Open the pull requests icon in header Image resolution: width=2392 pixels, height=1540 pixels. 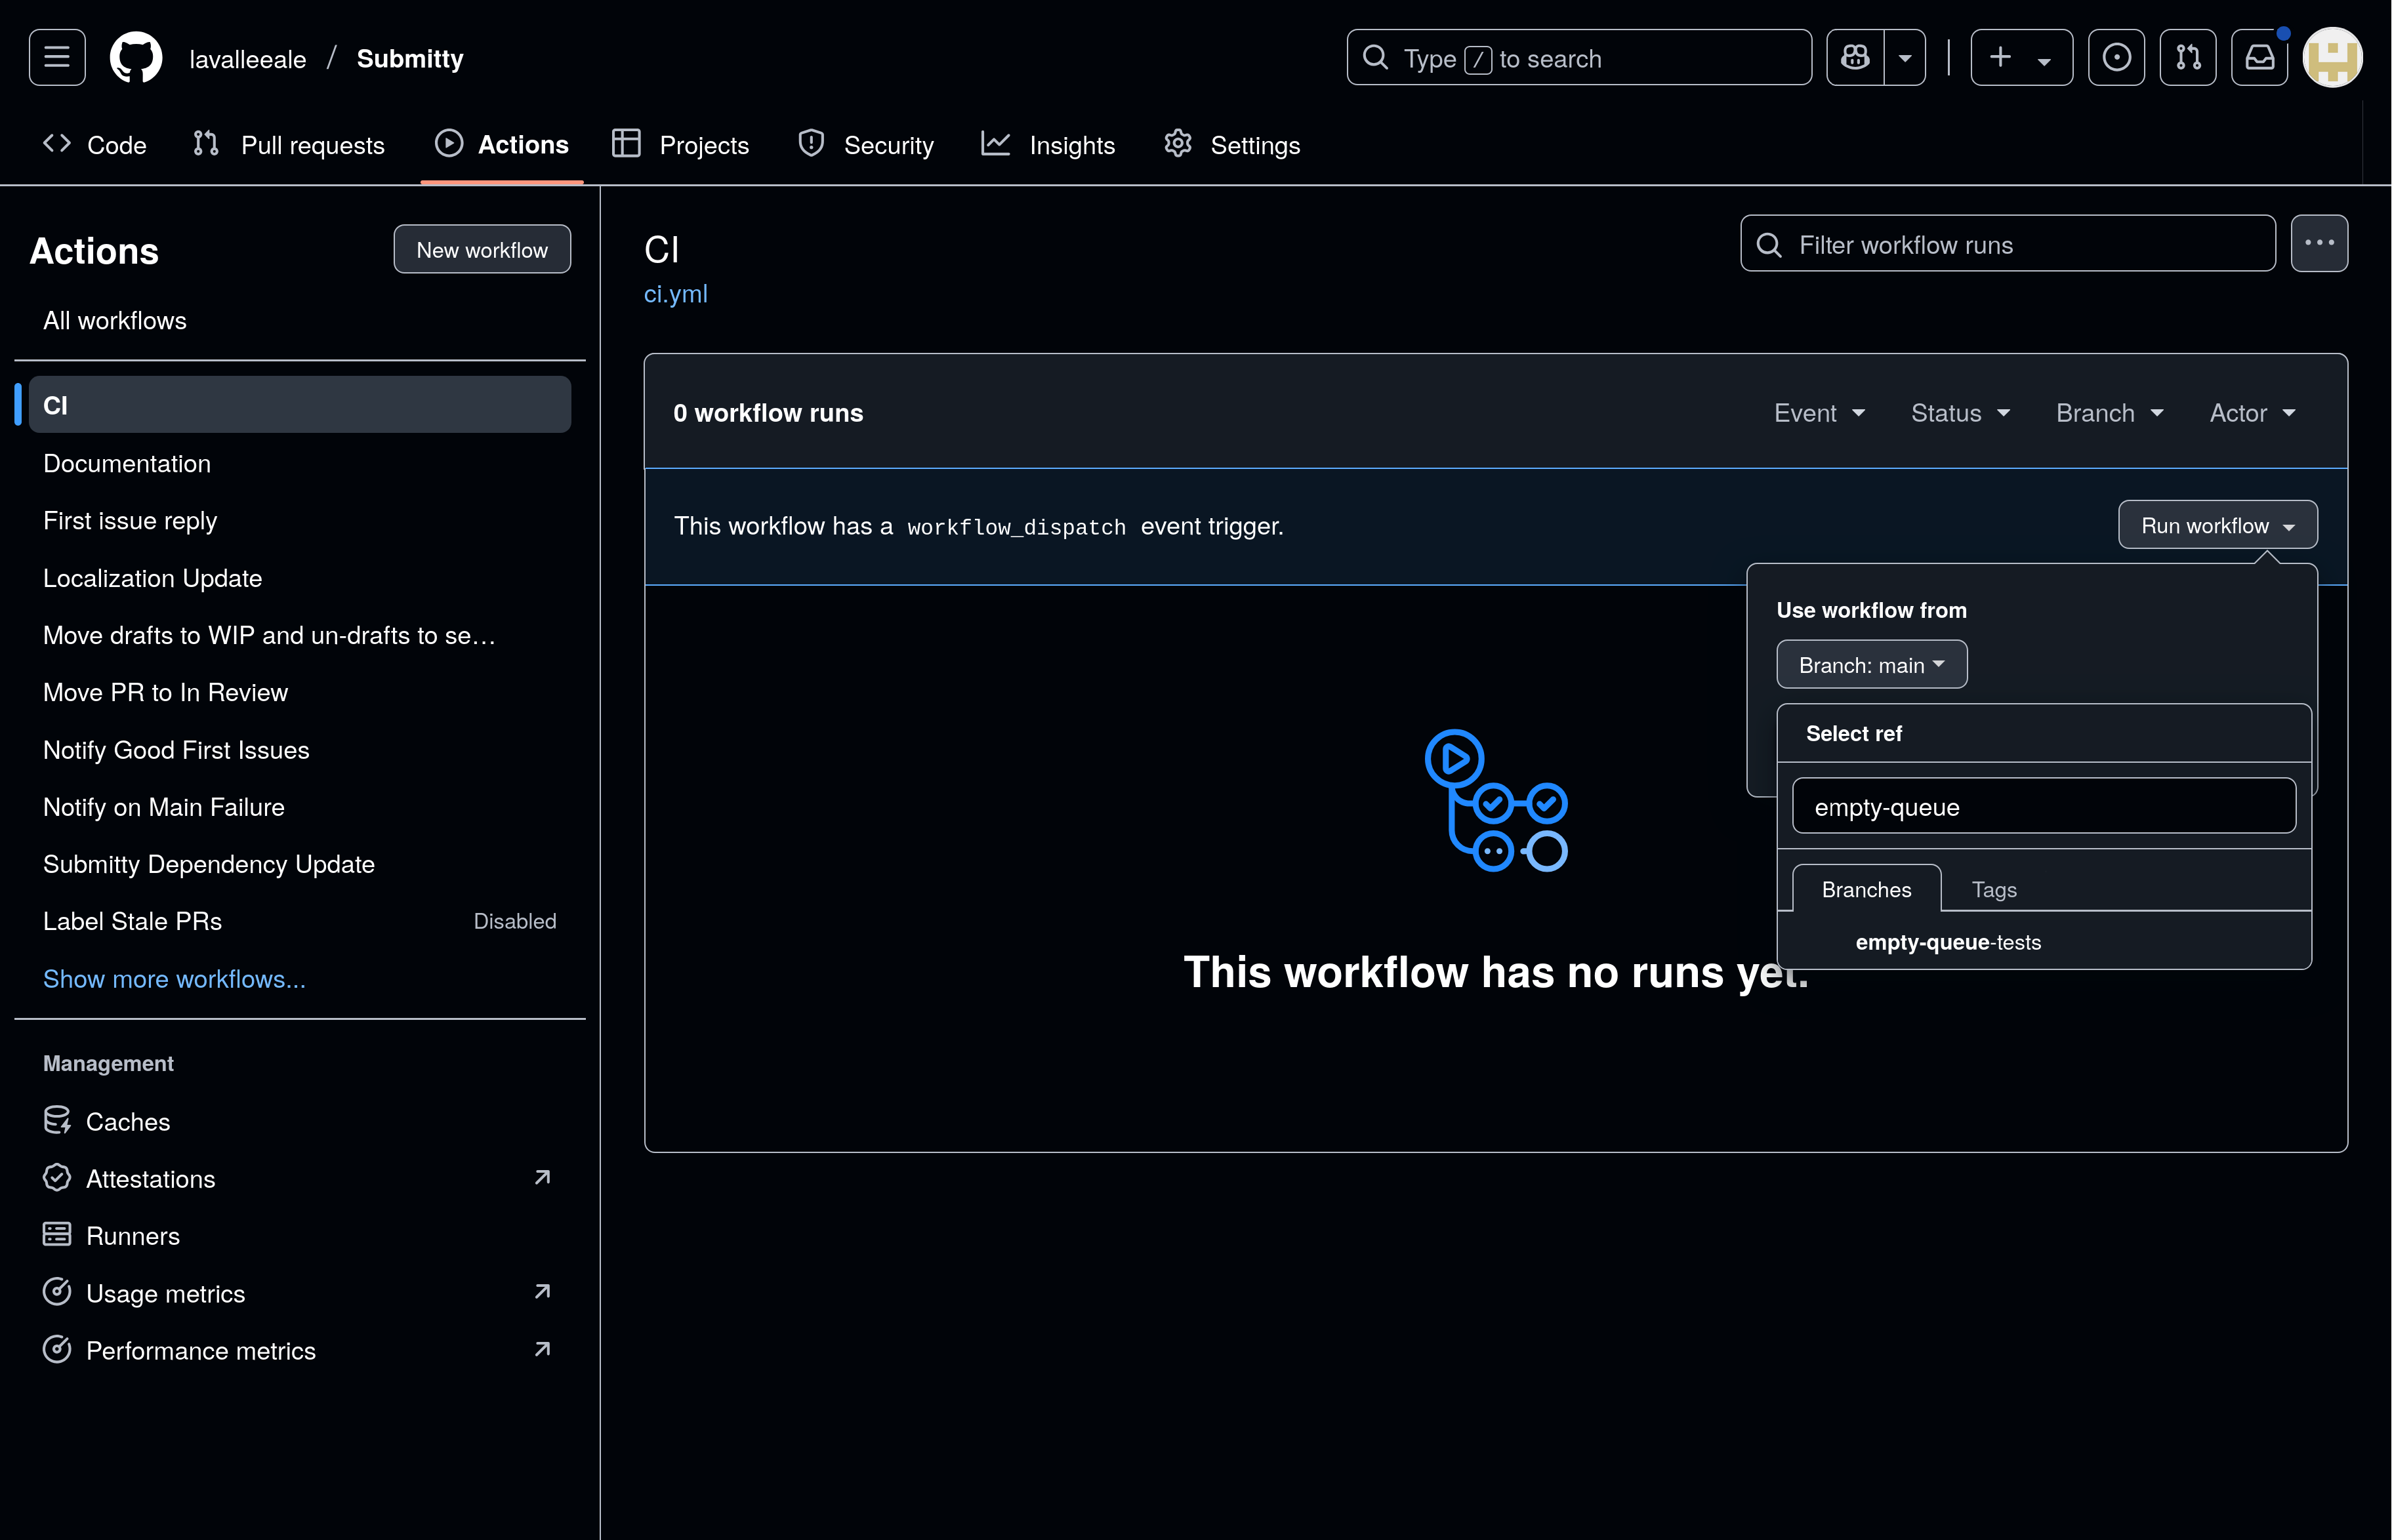[2188, 57]
